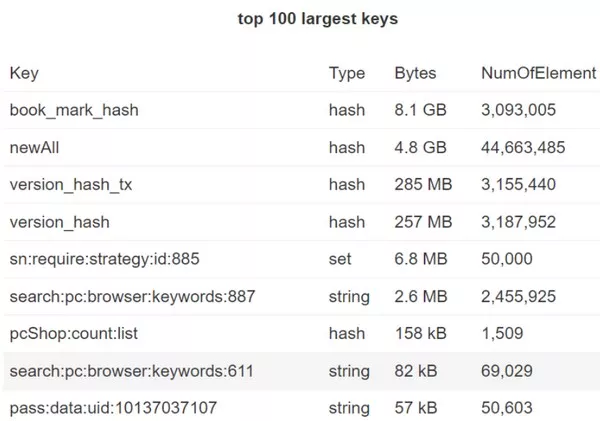Viewport: 600px width, 421px height.
Task: Click the highlighted search:pc:browser:keywords:611 row
Action: (302, 371)
